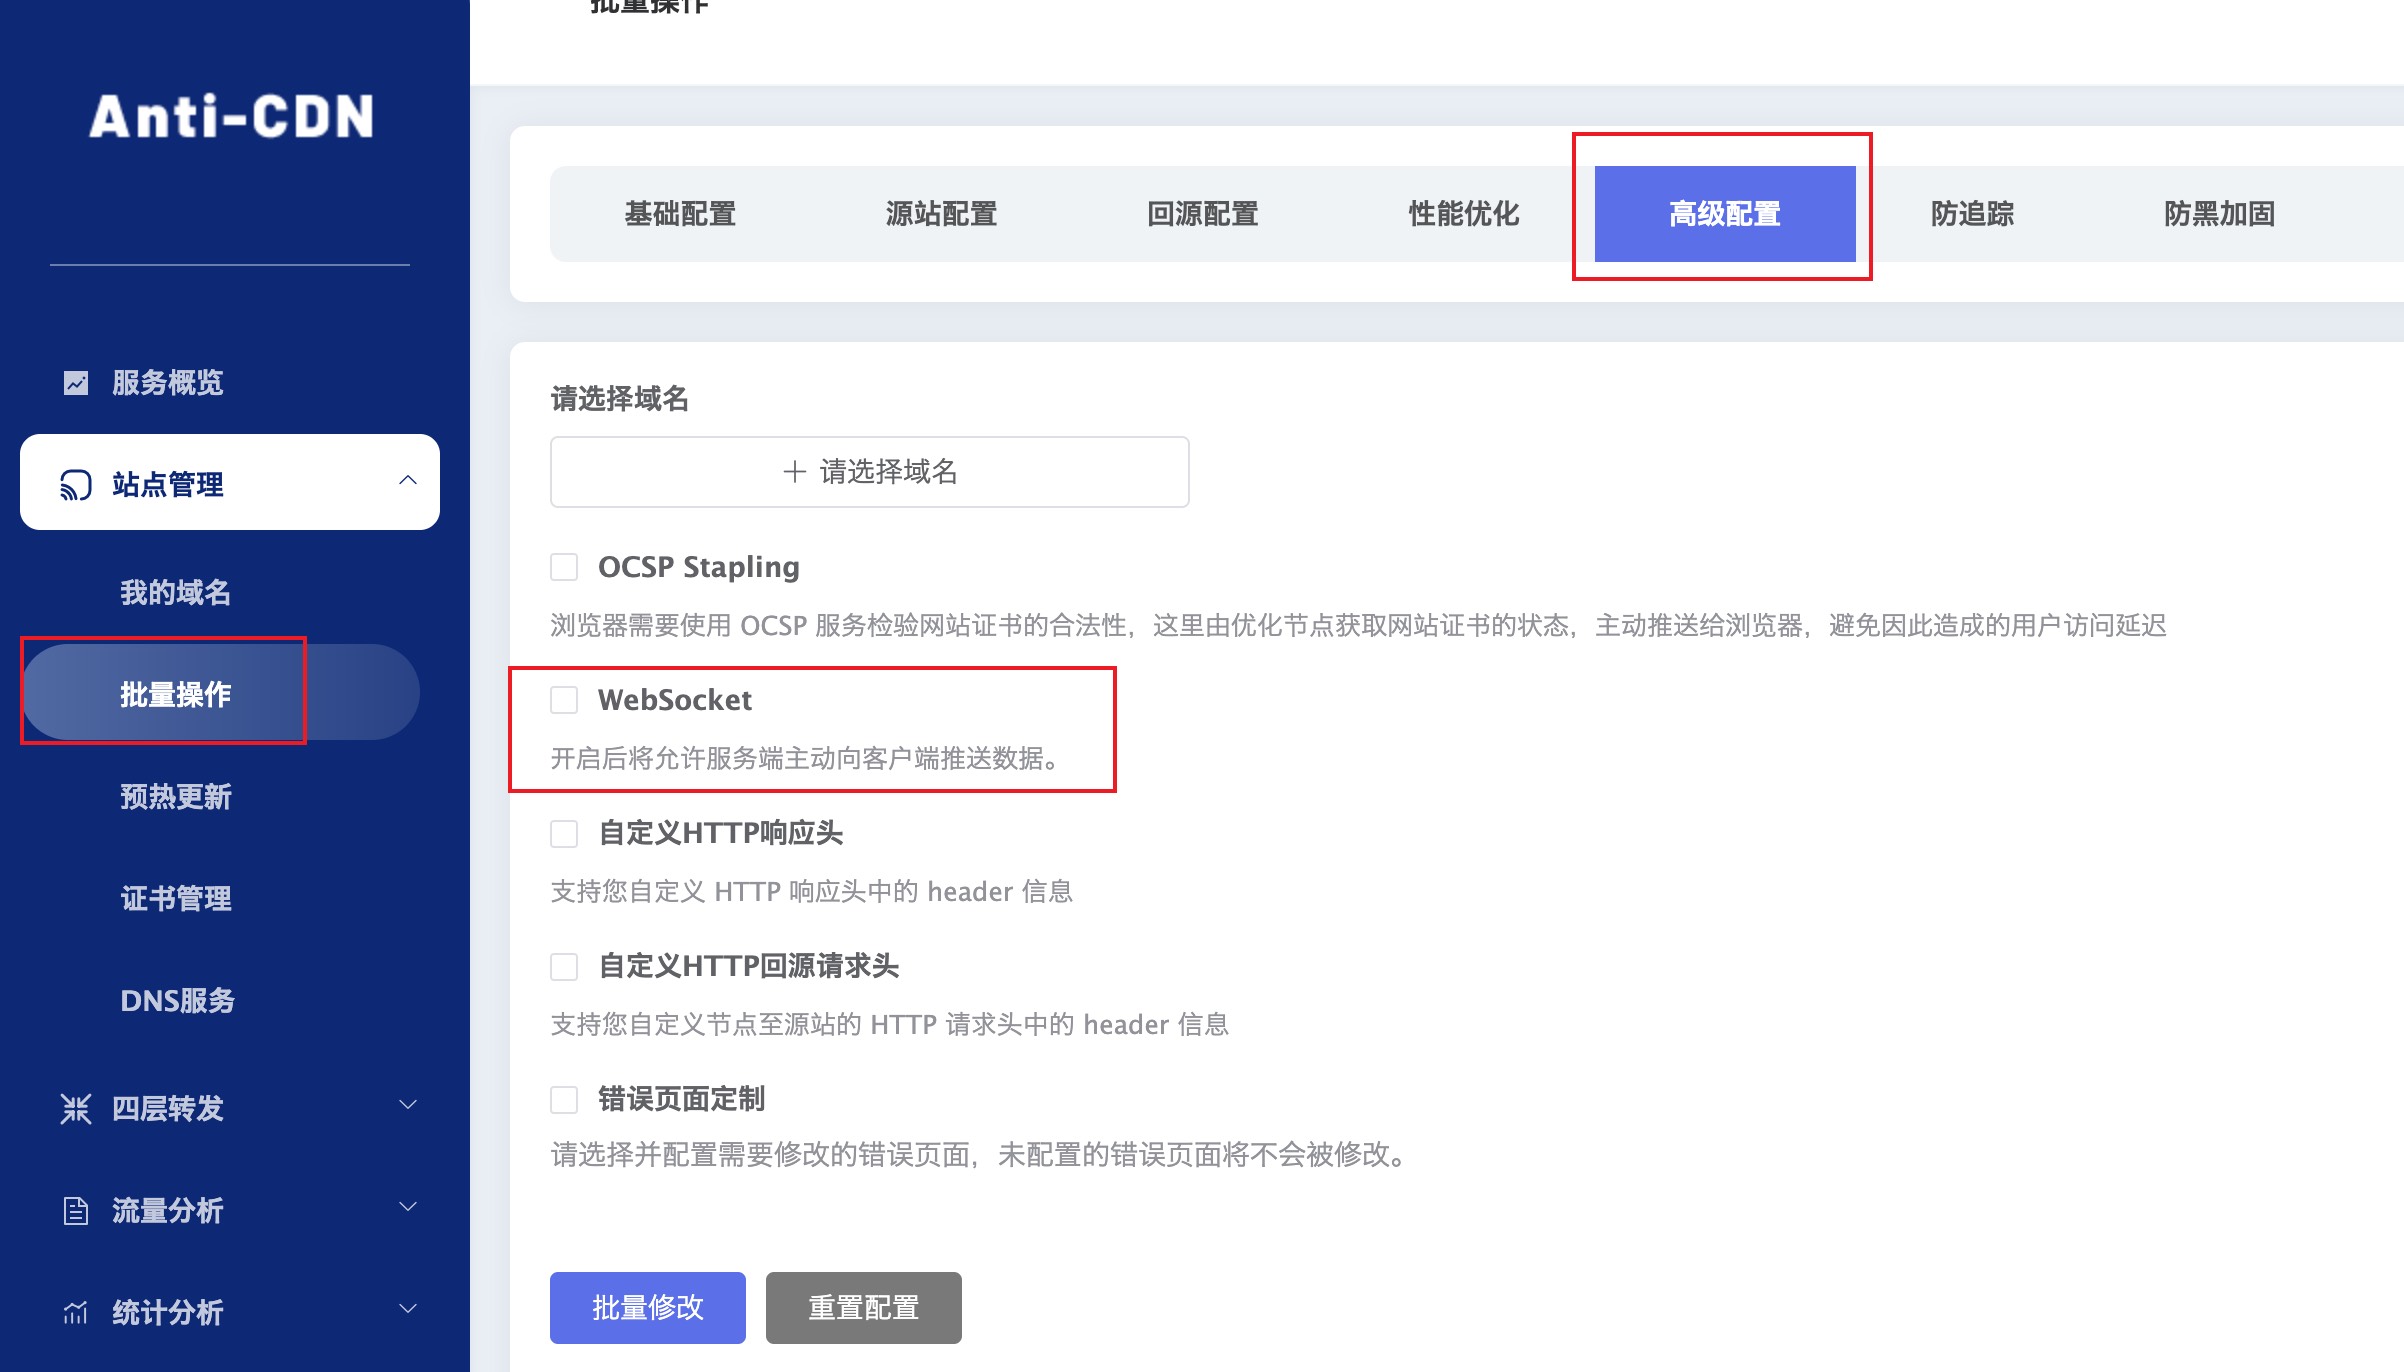The image size is (2404, 1372).
Task: Tick the 自定义HTTP响应头 checkbox
Action: [x=564, y=833]
